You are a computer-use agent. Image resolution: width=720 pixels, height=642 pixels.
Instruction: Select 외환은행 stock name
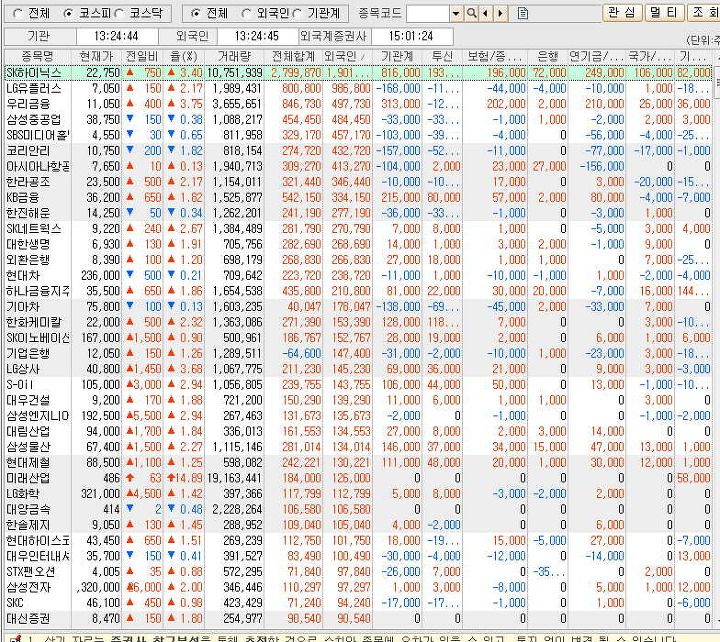(x=28, y=260)
